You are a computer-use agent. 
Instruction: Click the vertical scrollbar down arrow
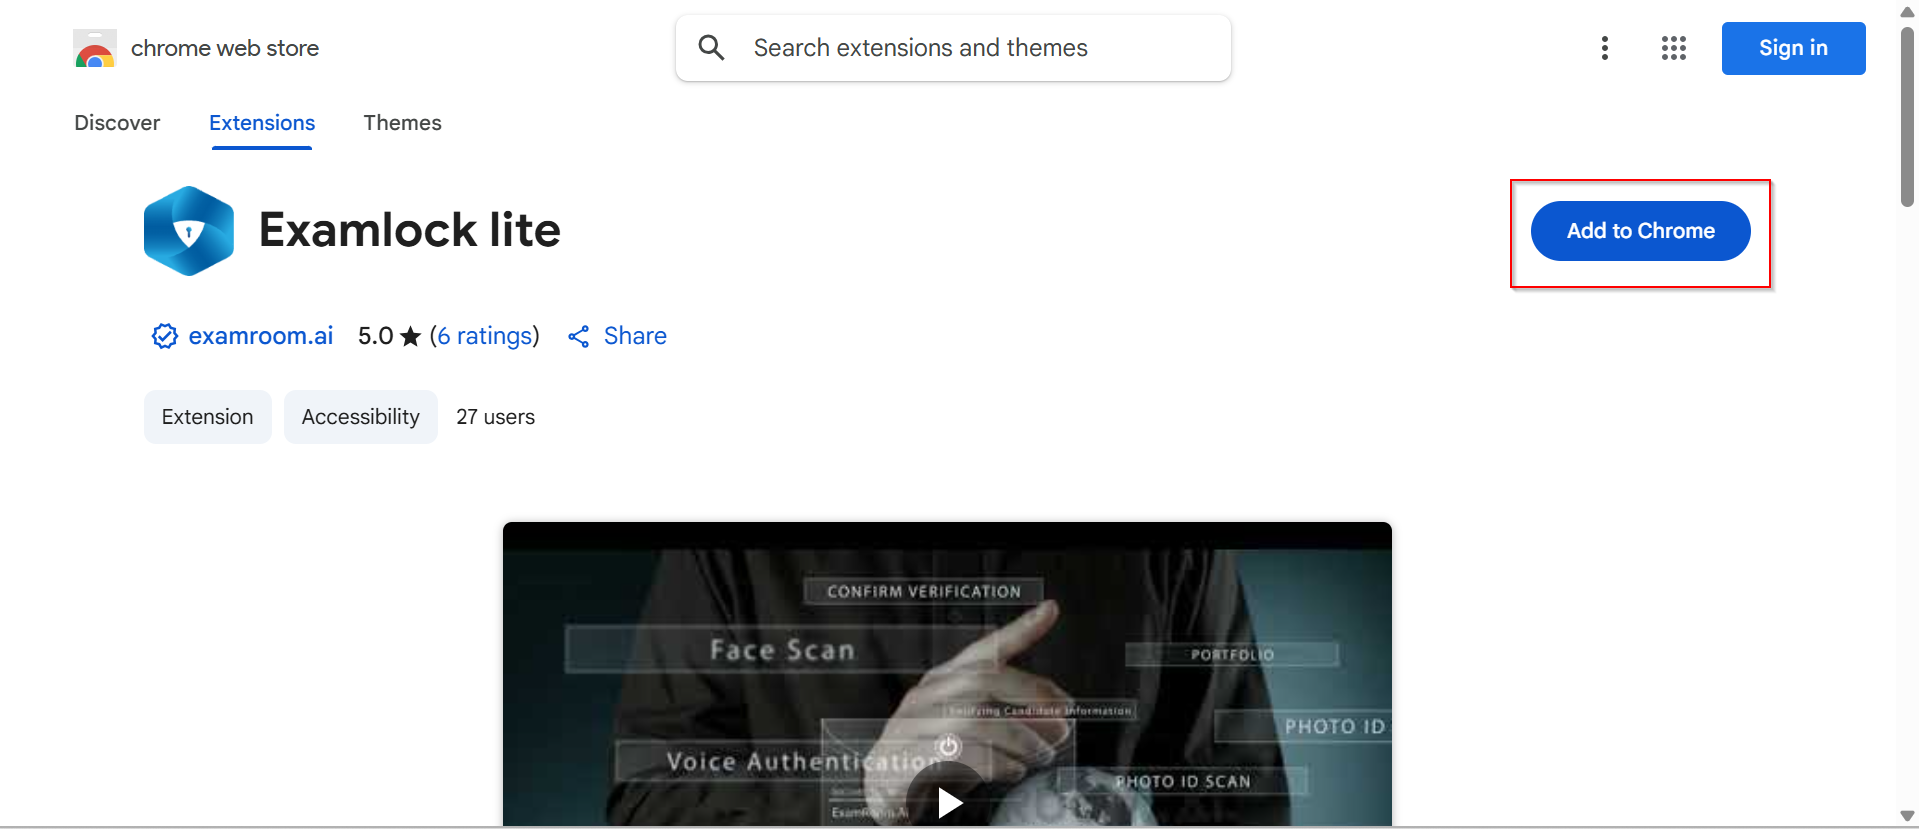pyautogui.click(x=1907, y=816)
